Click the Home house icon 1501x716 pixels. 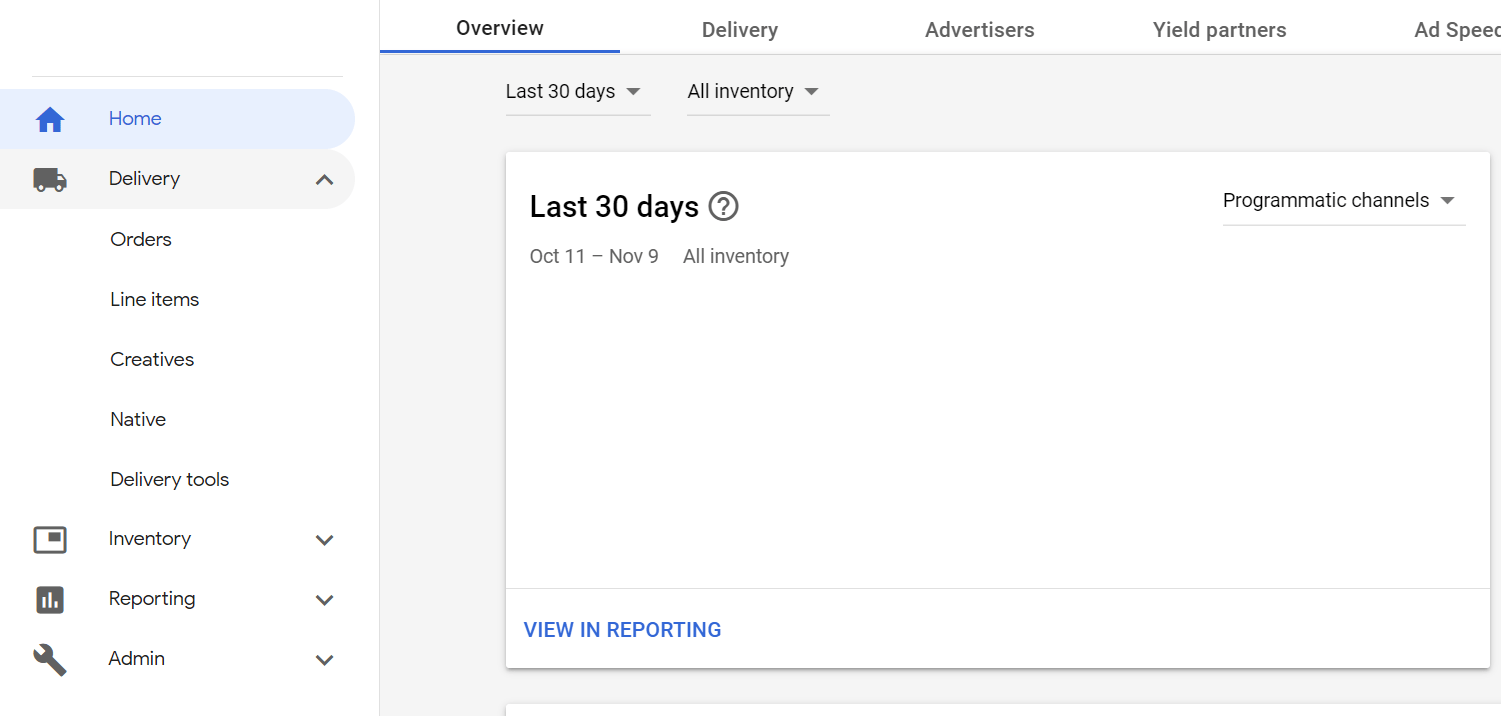(50, 120)
